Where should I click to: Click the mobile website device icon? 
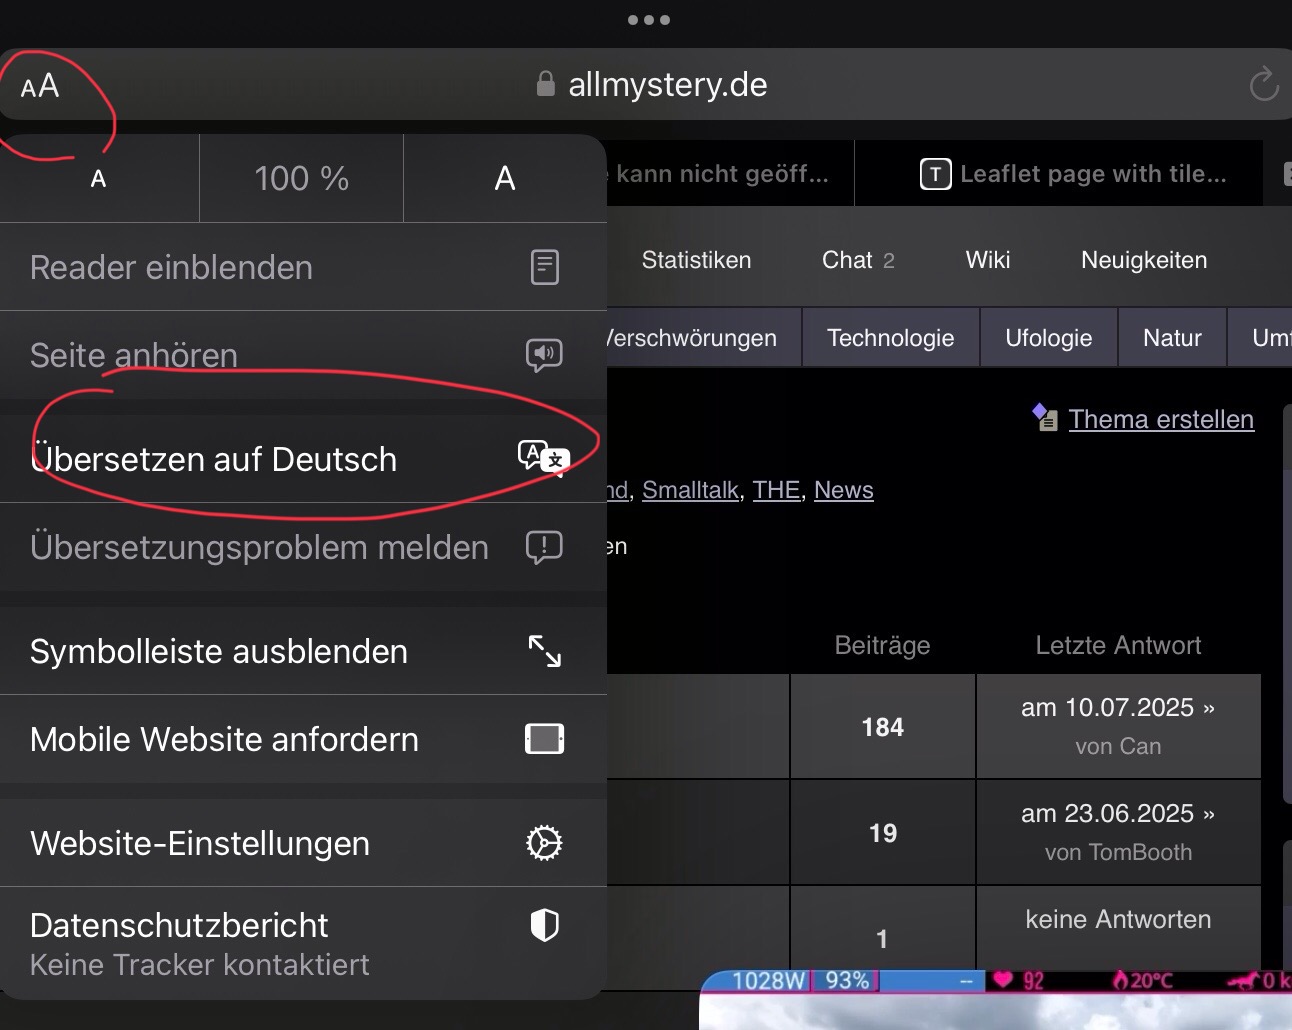[x=544, y=739]
